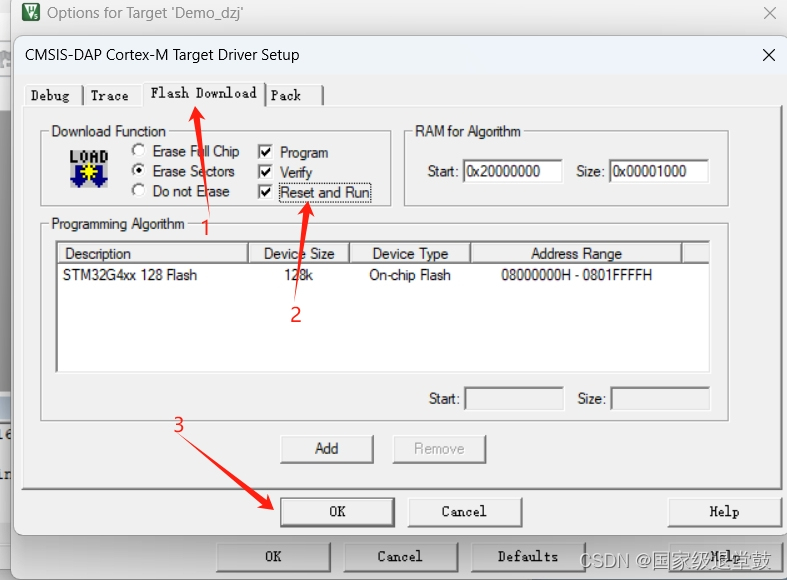Image resolution: width=787 pixels, height=580 pixels.
Task: Edit RAM for Algorithm Size field
Action: click(x=659, y=172)
